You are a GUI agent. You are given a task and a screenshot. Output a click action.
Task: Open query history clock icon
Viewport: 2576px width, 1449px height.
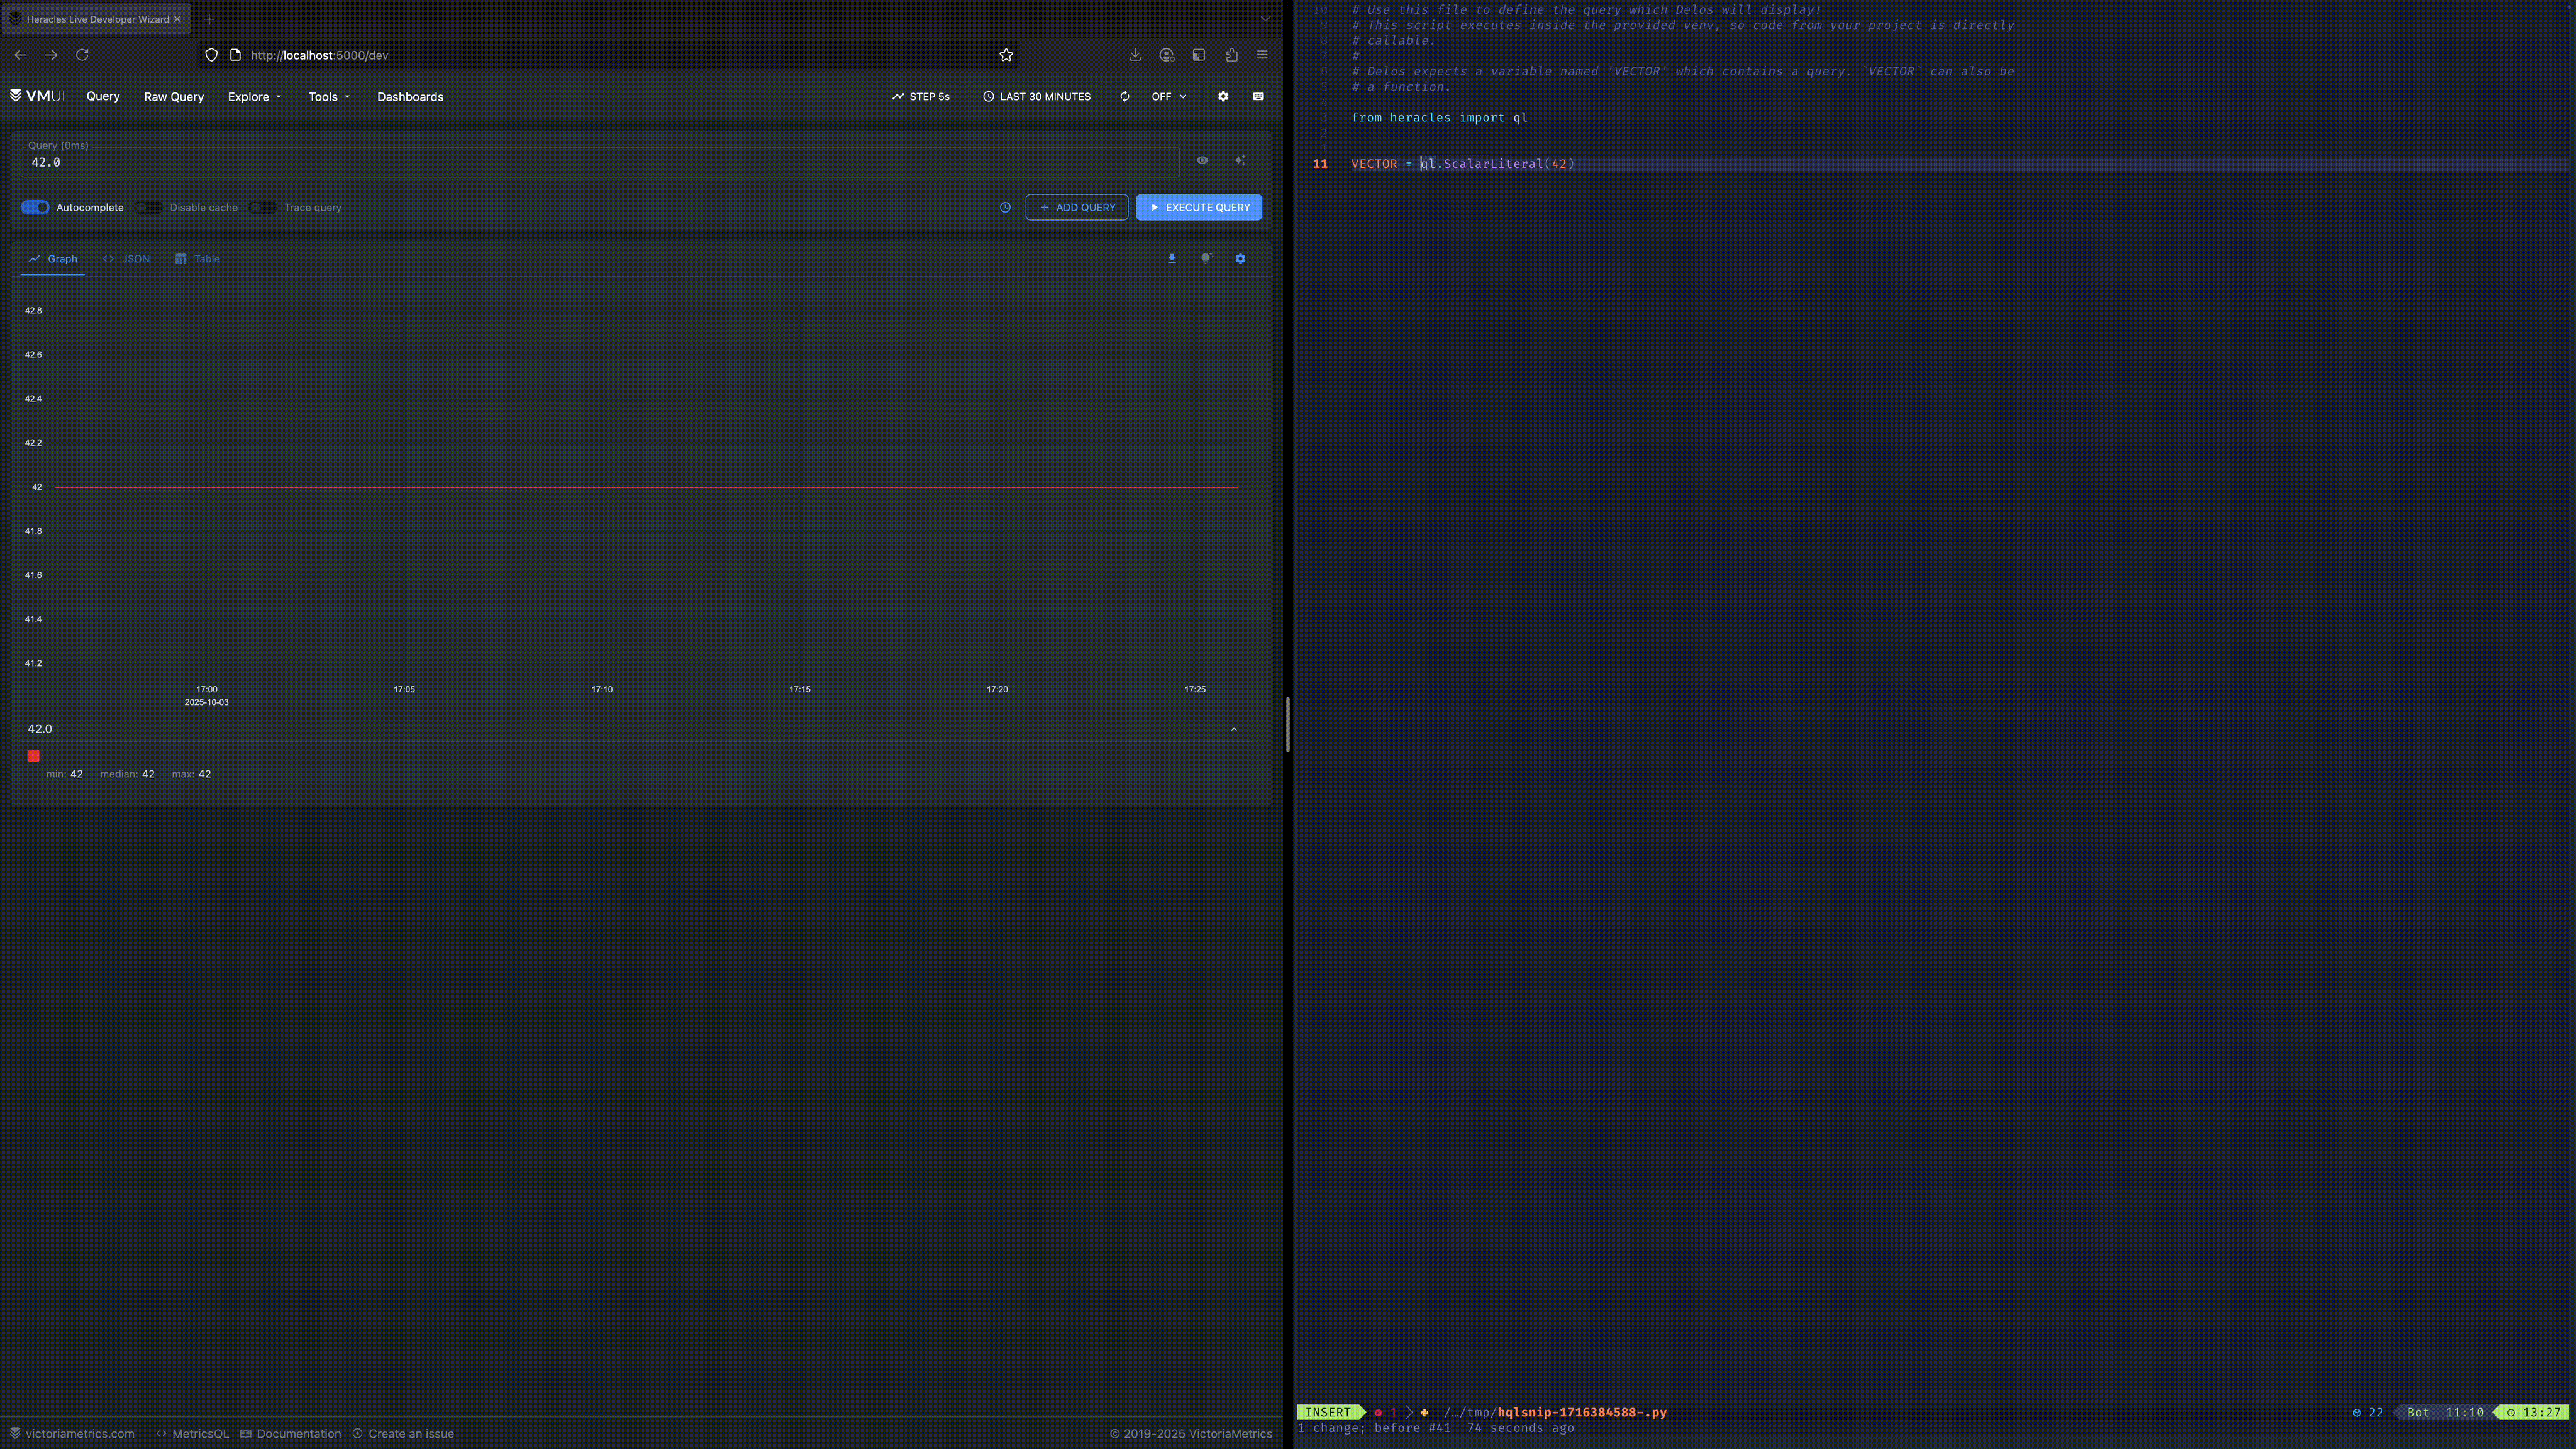(1005, 208)
